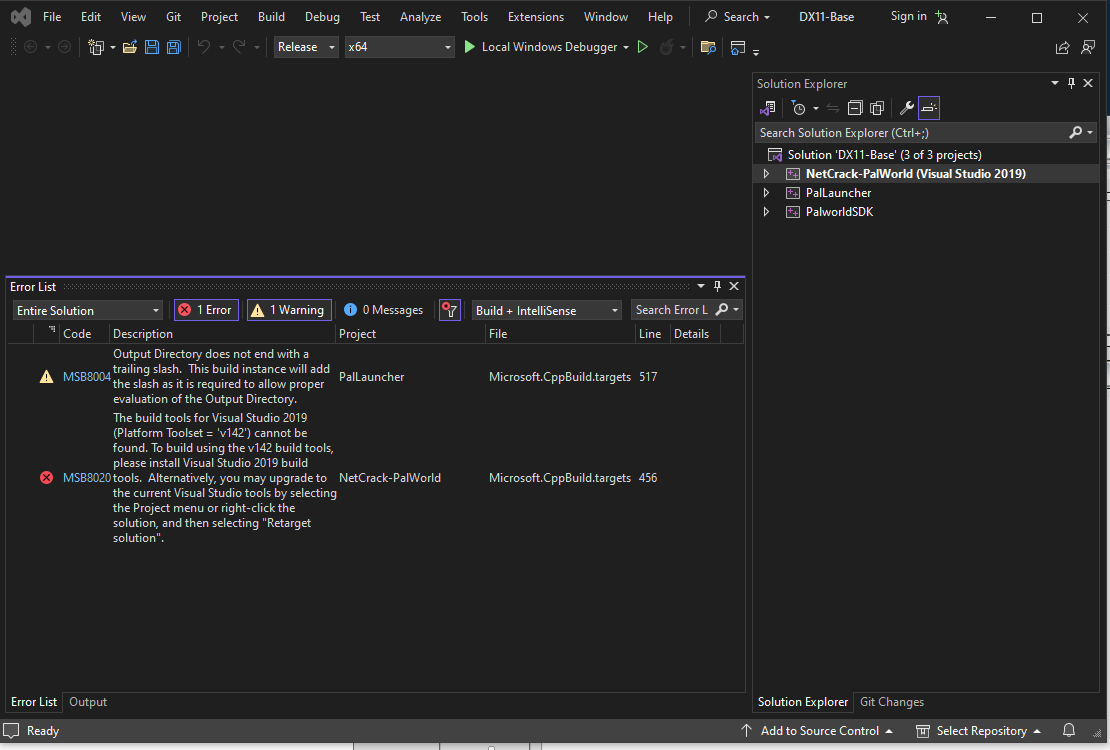The image size is (1110, 750).
Task: Open the MSB8020 error code link
Action: pyautogui.click(x=86, y=478)
